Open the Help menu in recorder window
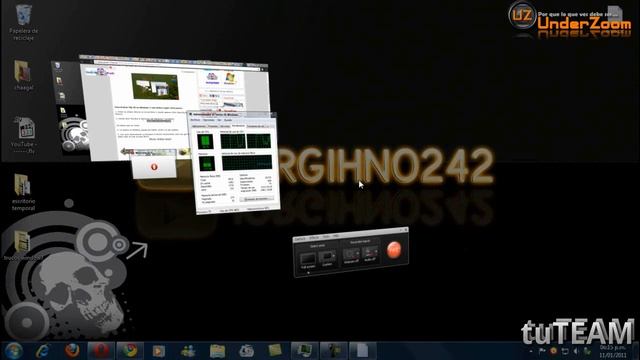This screenshot has width=640, height=360. (x=336, y=236)
